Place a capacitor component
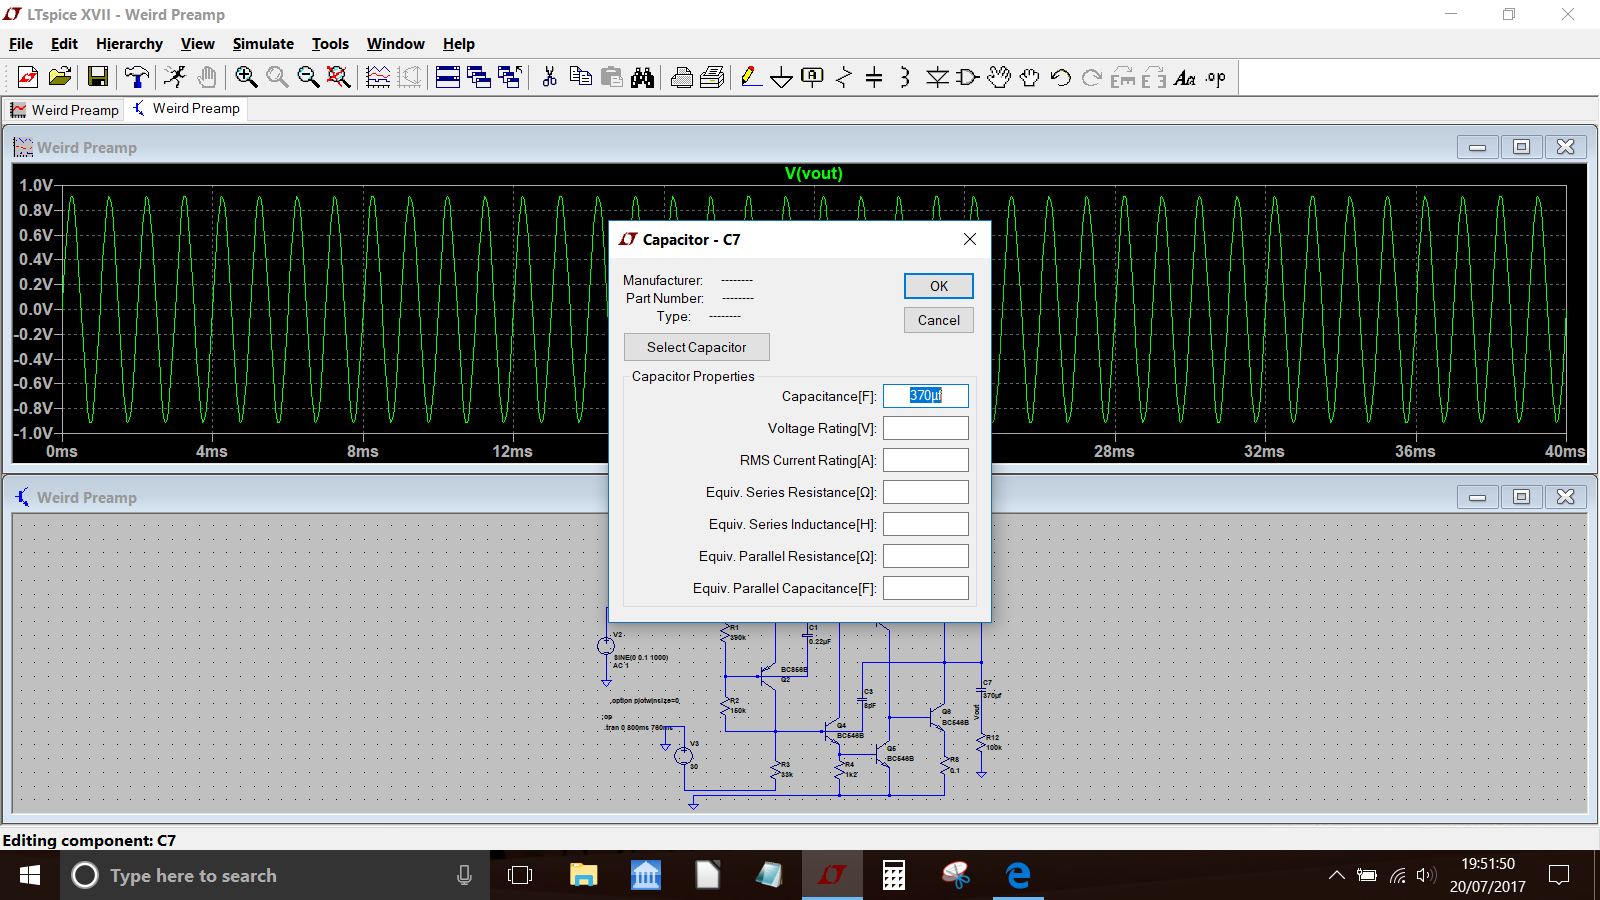 point(874,77)
